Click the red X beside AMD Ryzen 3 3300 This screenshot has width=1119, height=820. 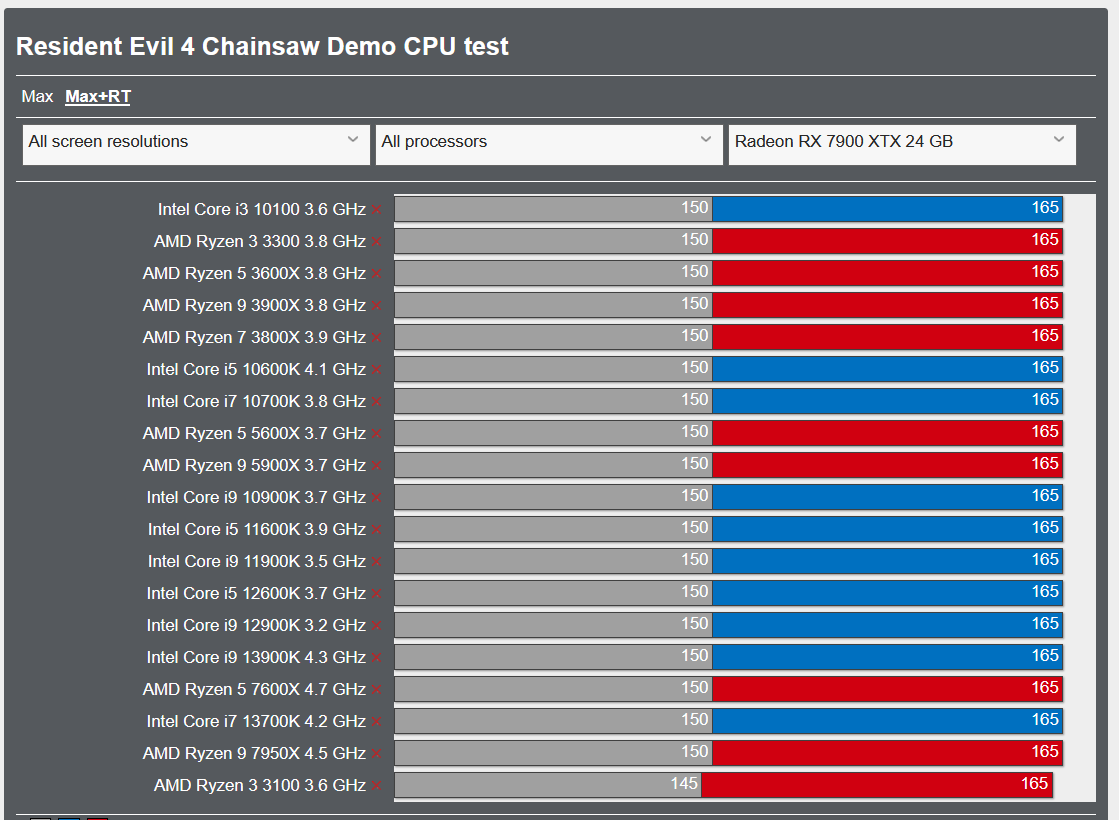point(376,242)
